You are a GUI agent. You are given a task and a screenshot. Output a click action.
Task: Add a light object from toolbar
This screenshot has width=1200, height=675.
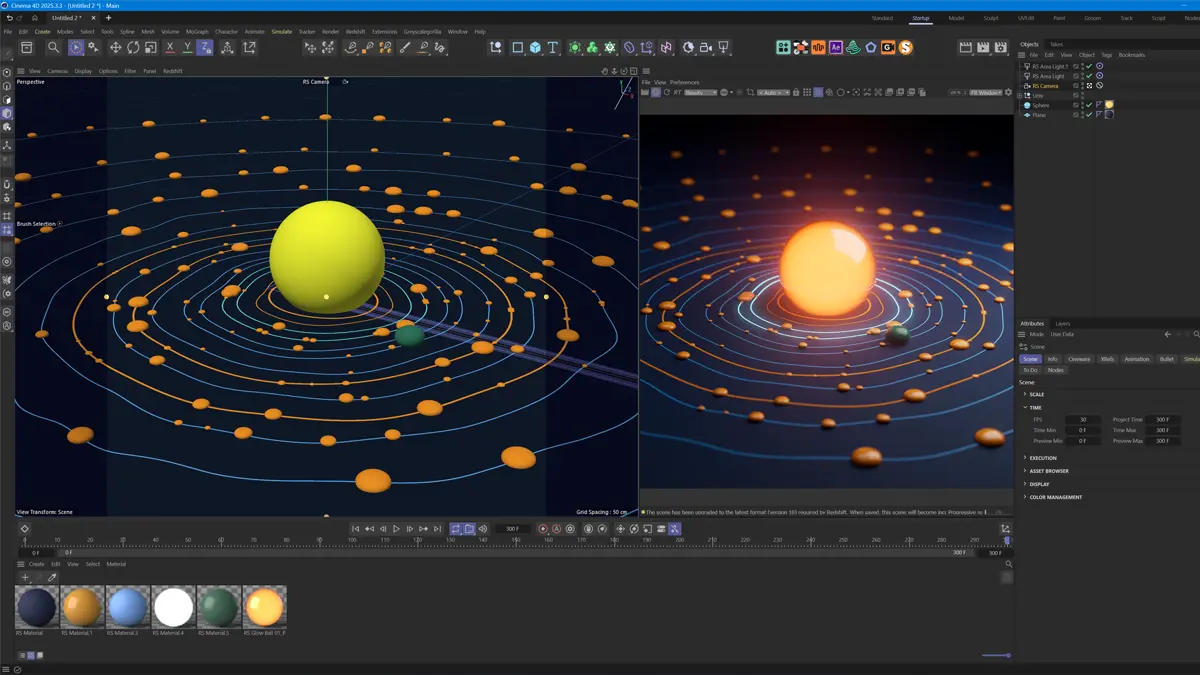724,47
